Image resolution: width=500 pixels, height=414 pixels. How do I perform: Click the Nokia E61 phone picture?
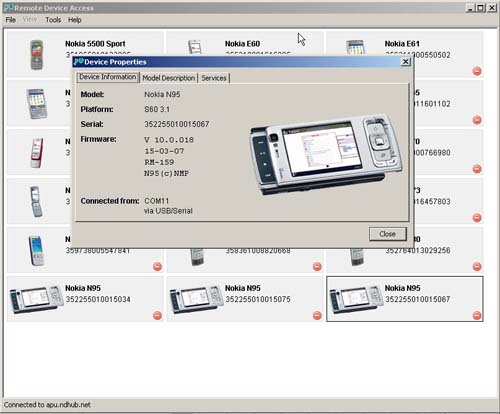click(355, 47)
